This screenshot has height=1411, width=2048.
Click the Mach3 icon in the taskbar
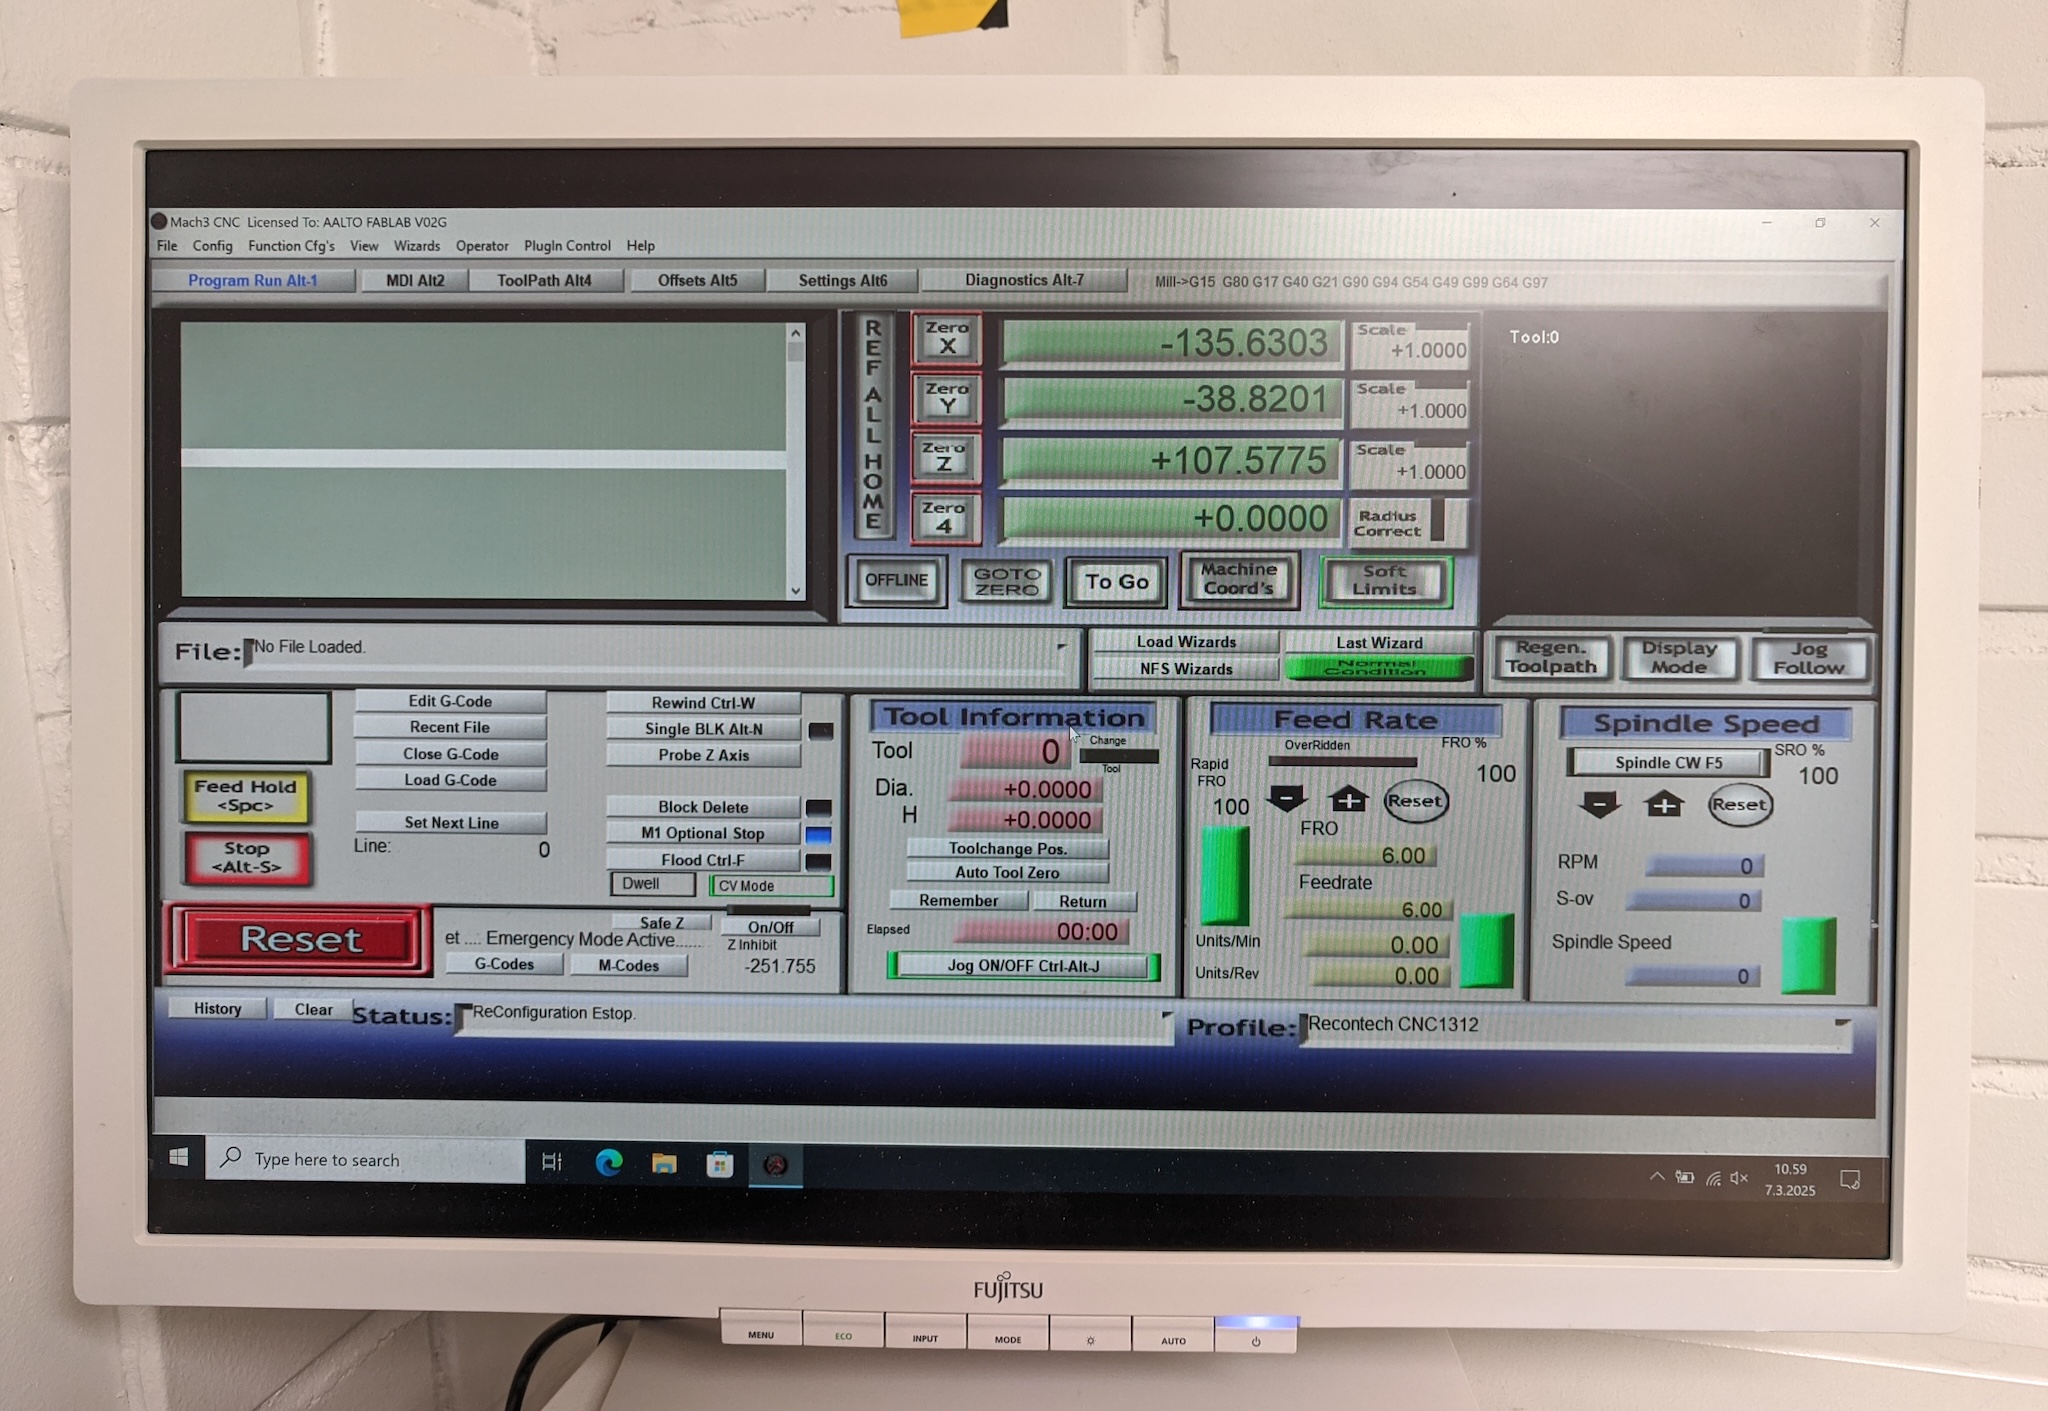tap(775, 1165)
